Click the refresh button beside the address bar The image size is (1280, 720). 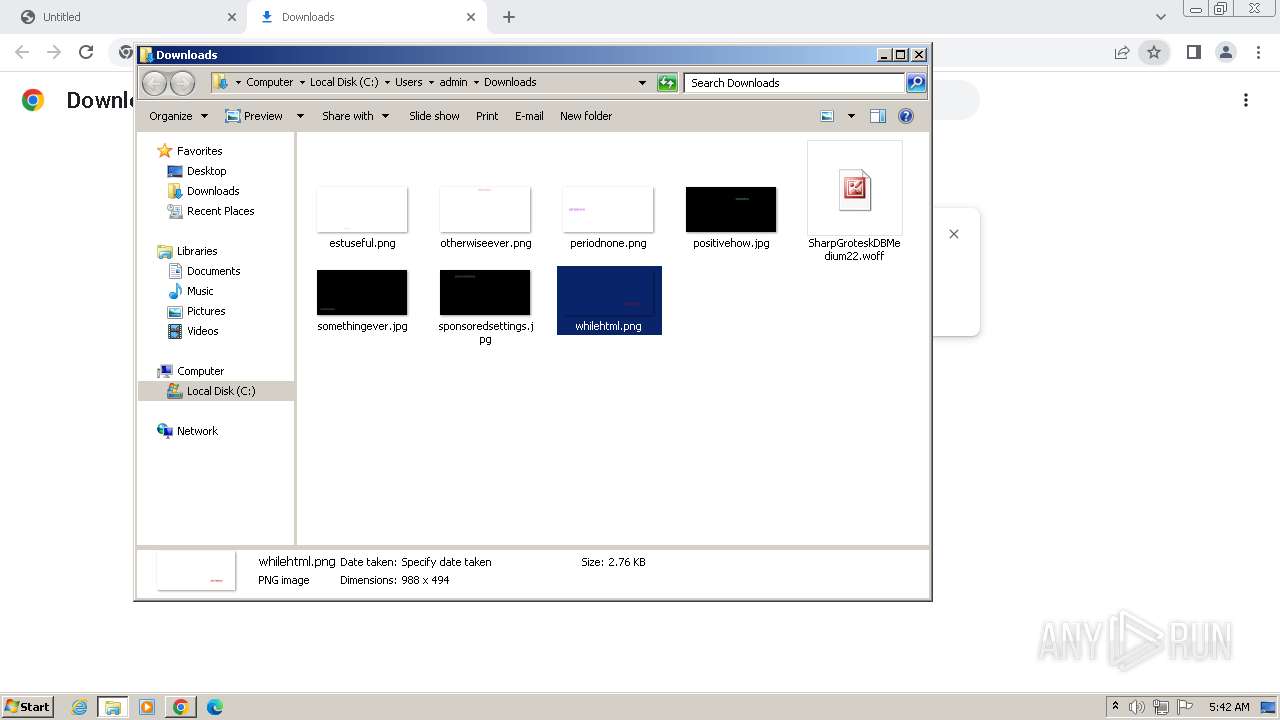[x=667, y=83]
